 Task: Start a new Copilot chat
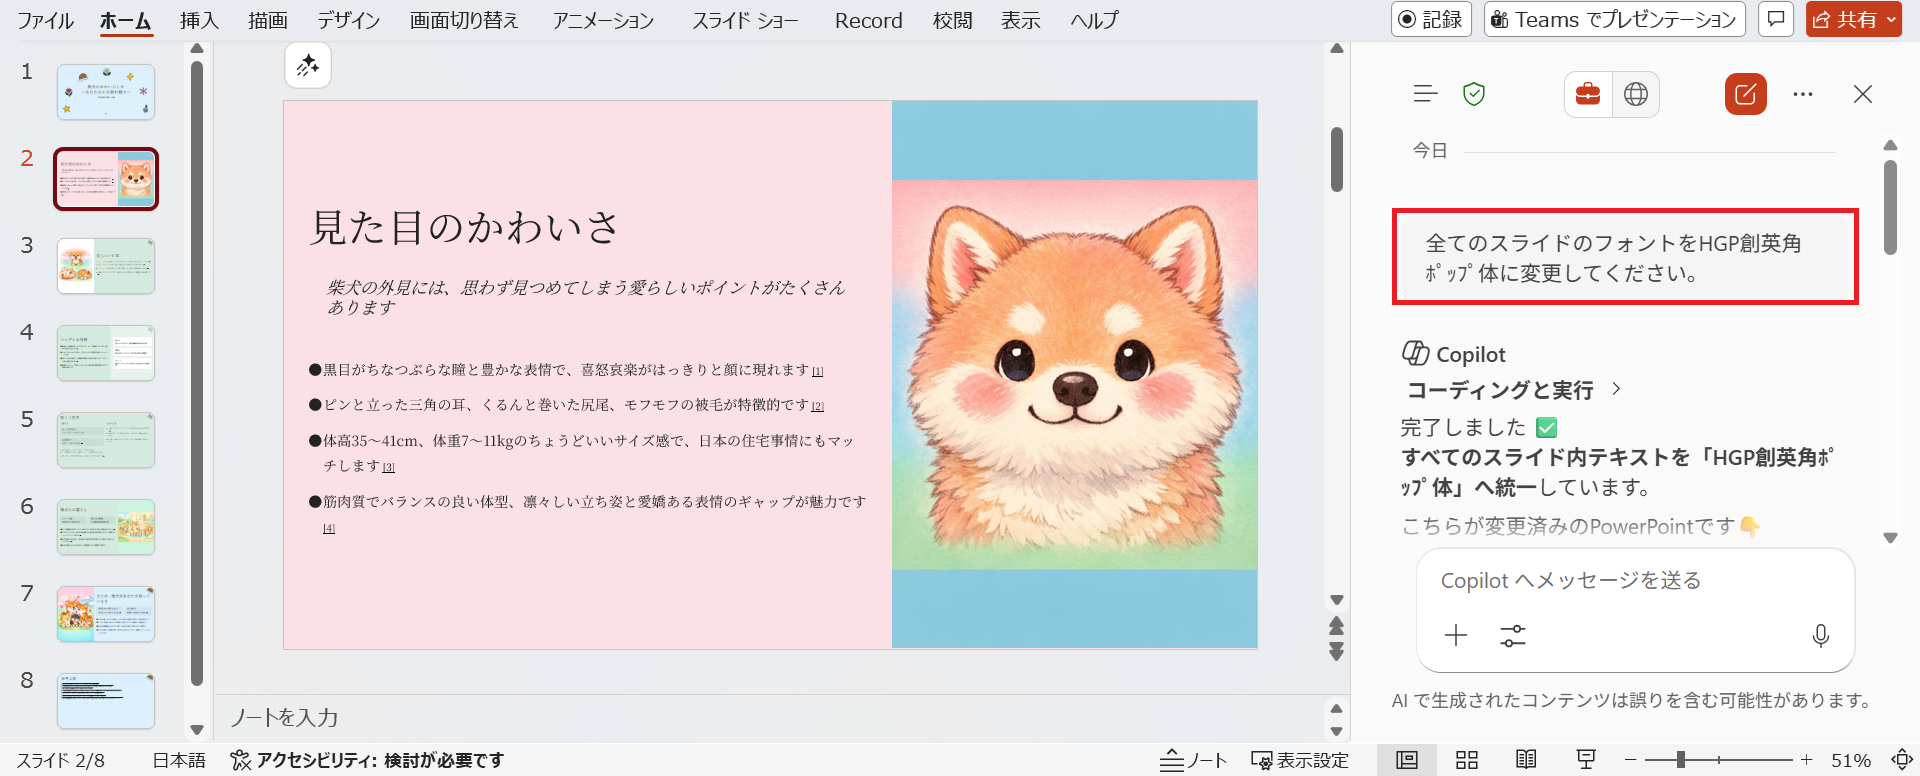click(1745, 94)
